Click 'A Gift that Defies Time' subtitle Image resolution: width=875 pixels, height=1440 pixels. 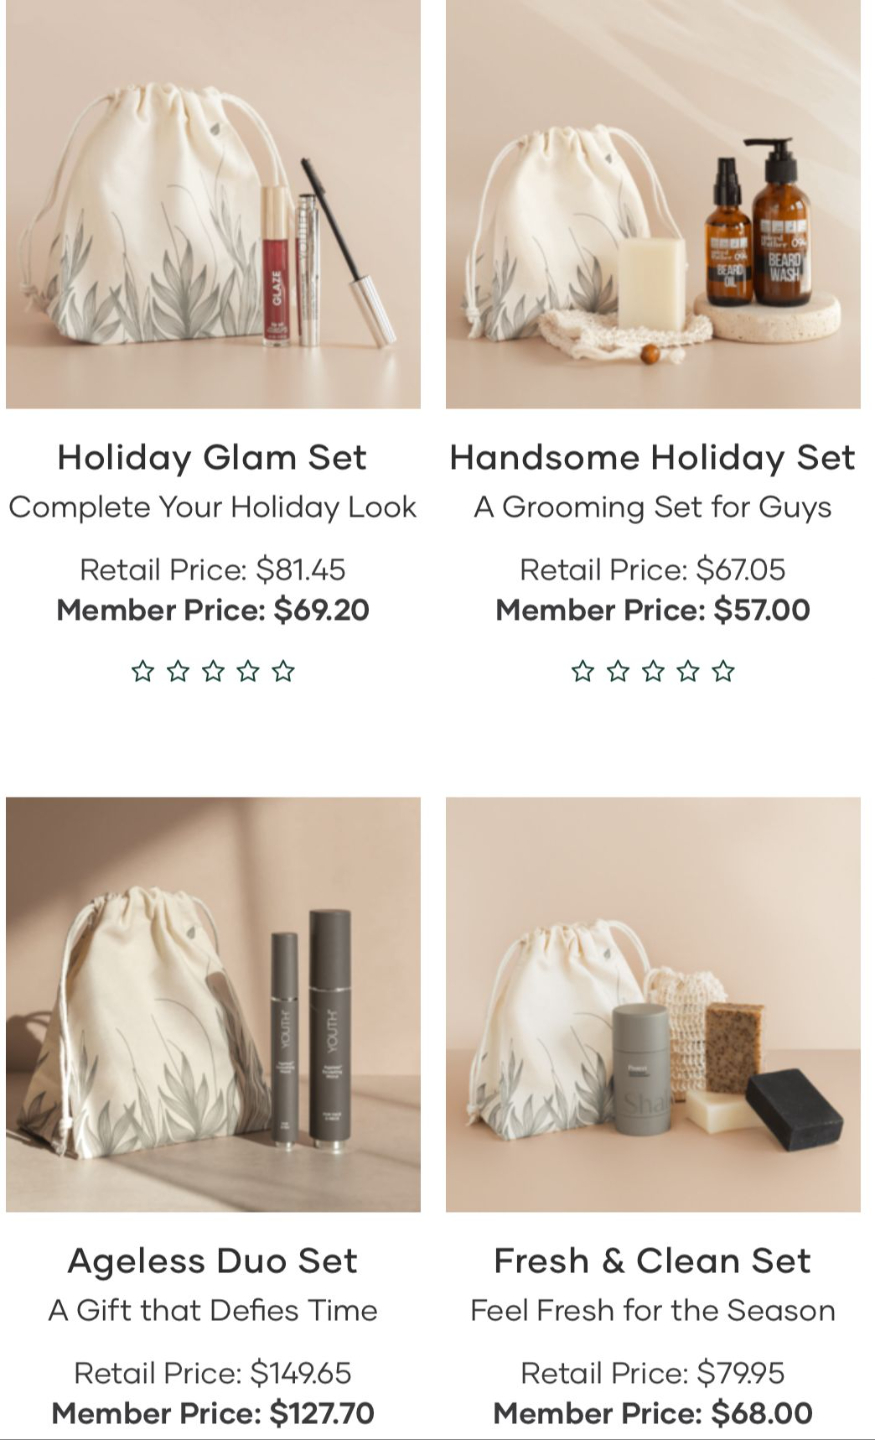(x=213, y=1310)
